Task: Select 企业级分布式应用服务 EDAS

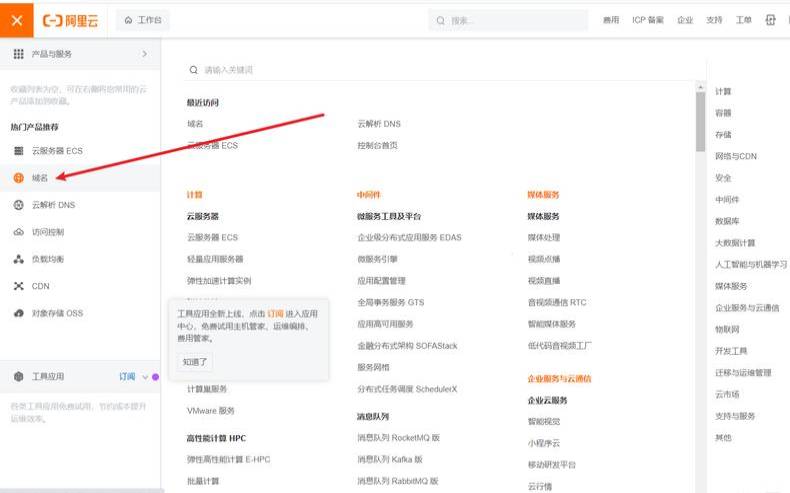Action: point(409,237)
